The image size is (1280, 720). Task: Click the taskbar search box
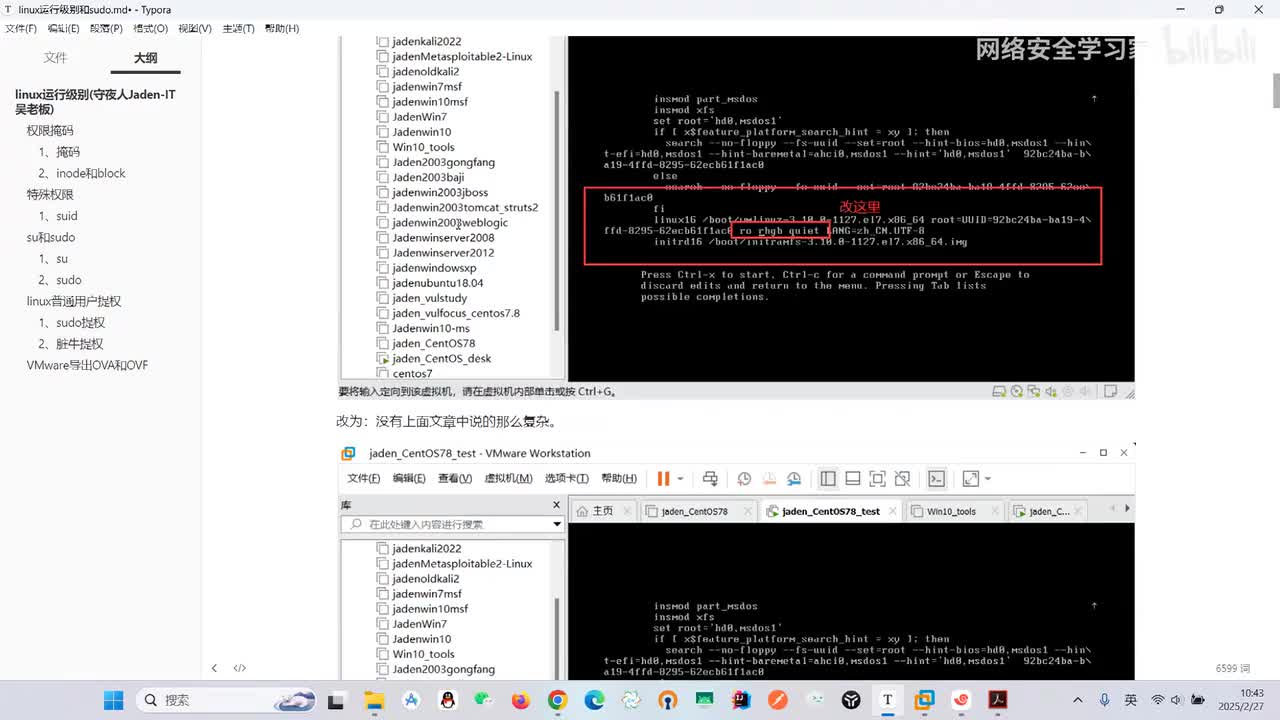pos(227,700)
